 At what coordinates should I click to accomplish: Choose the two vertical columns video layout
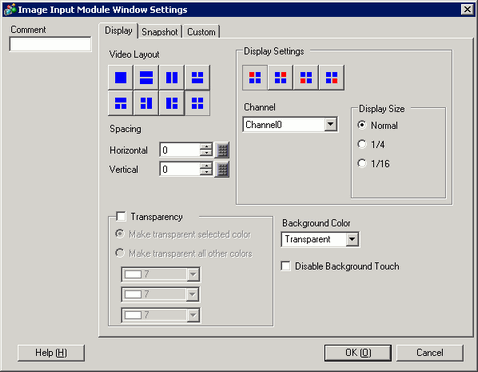tap(172, 78)
